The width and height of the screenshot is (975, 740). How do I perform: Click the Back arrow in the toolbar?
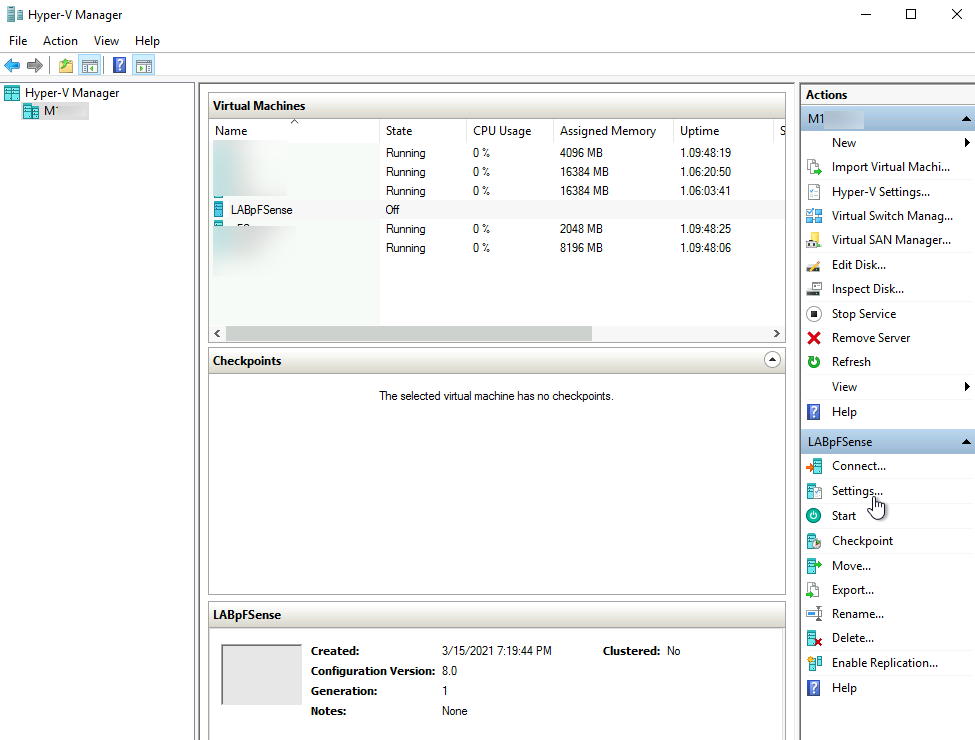[12, 65]
